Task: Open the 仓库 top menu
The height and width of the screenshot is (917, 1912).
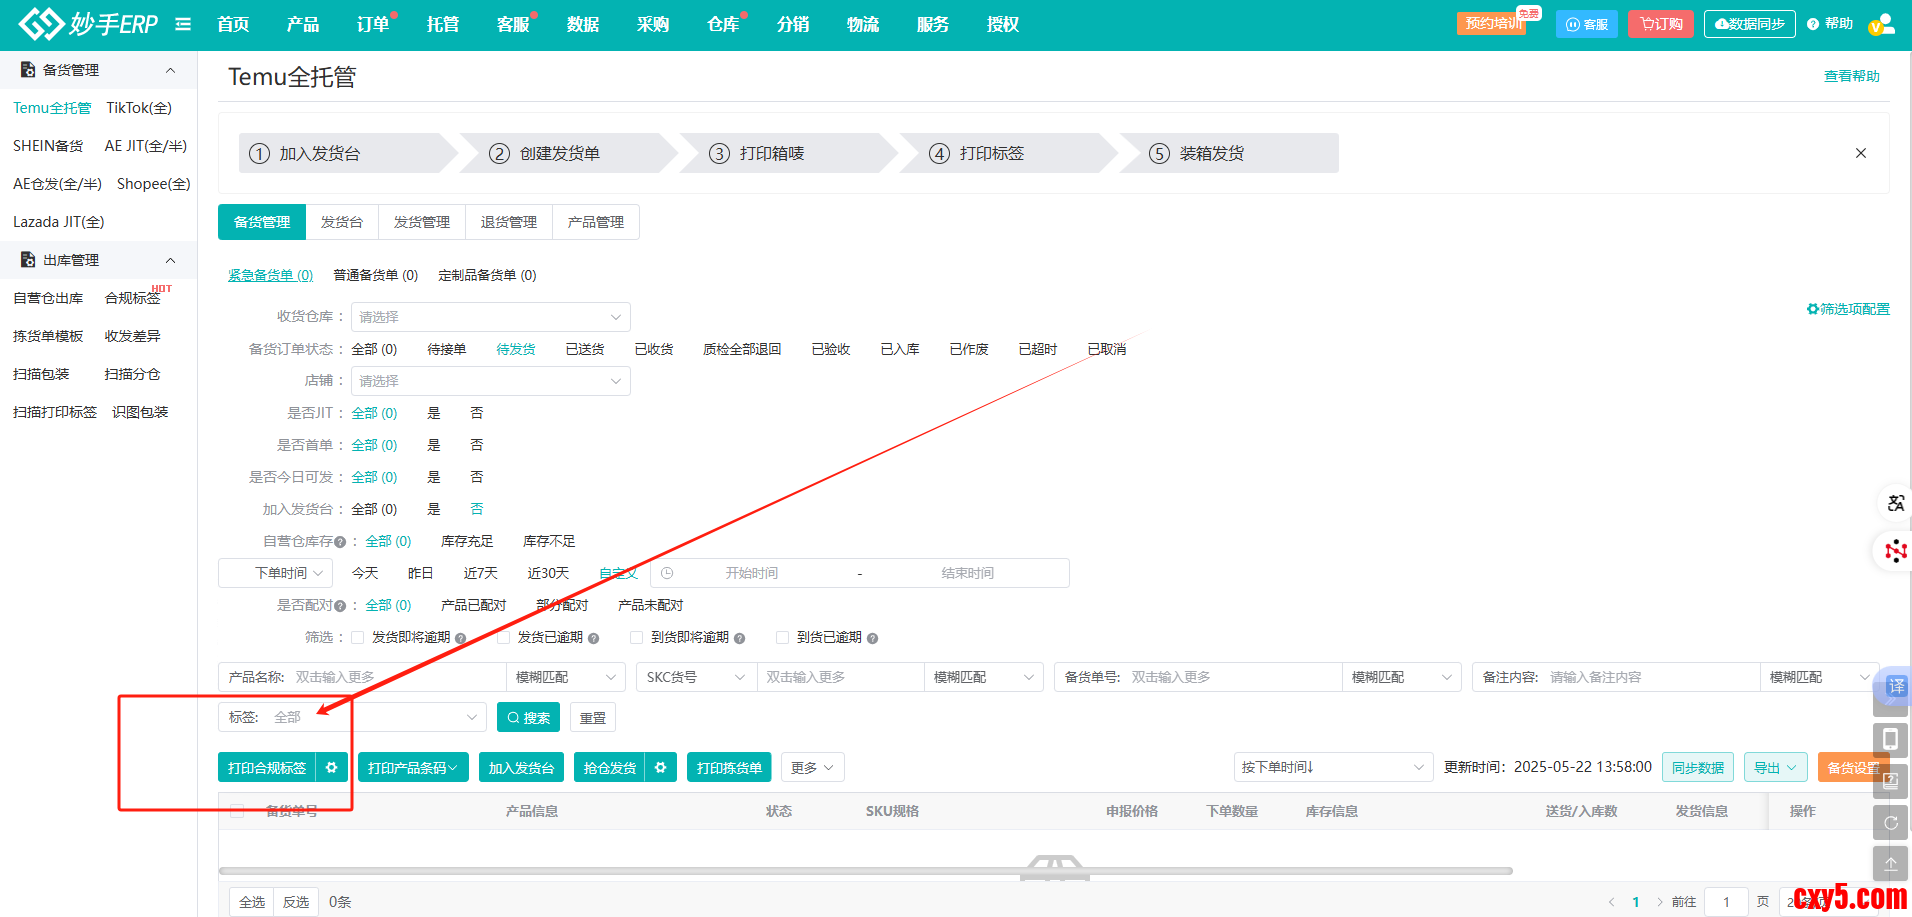Action: click(x=722, y=24)
